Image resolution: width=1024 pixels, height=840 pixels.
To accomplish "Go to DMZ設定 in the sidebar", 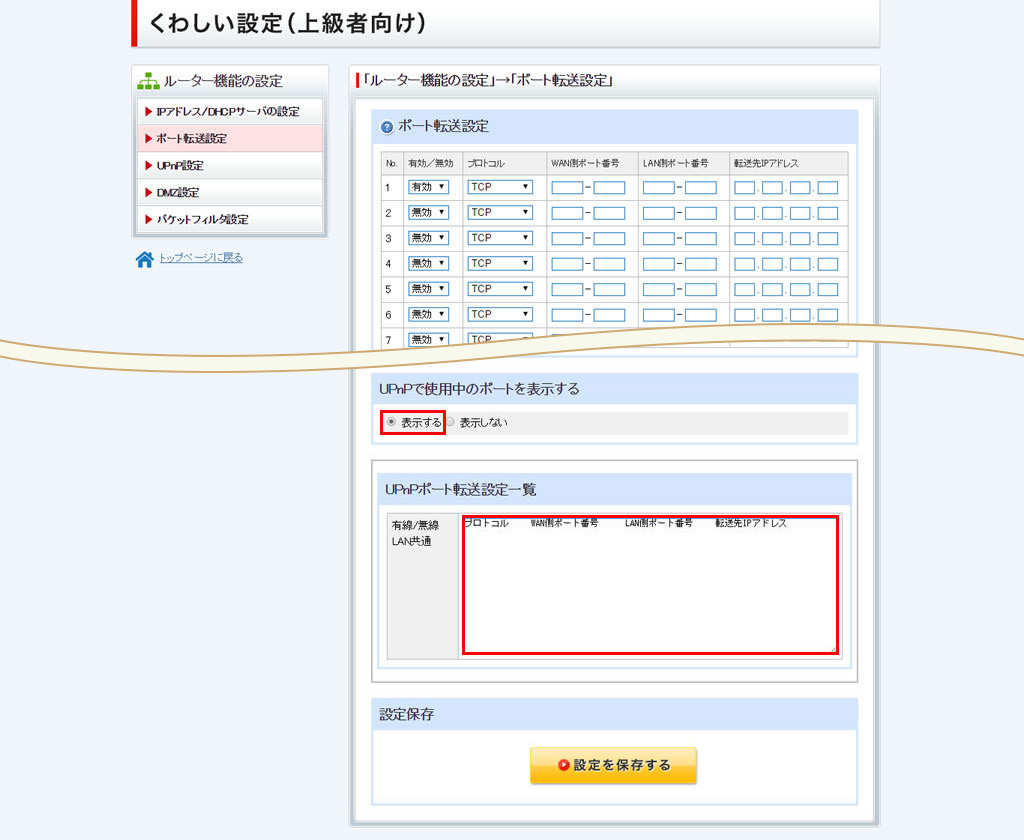I will tap(229, 193).
